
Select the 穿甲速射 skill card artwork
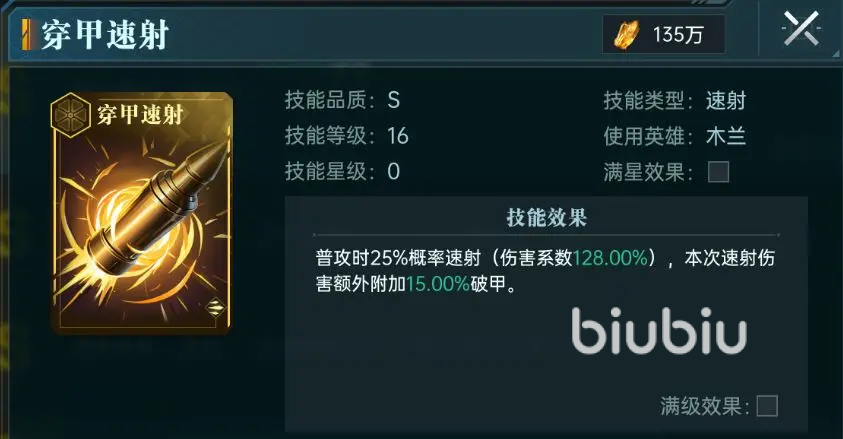pyautogui.click(x=142, y=213)
